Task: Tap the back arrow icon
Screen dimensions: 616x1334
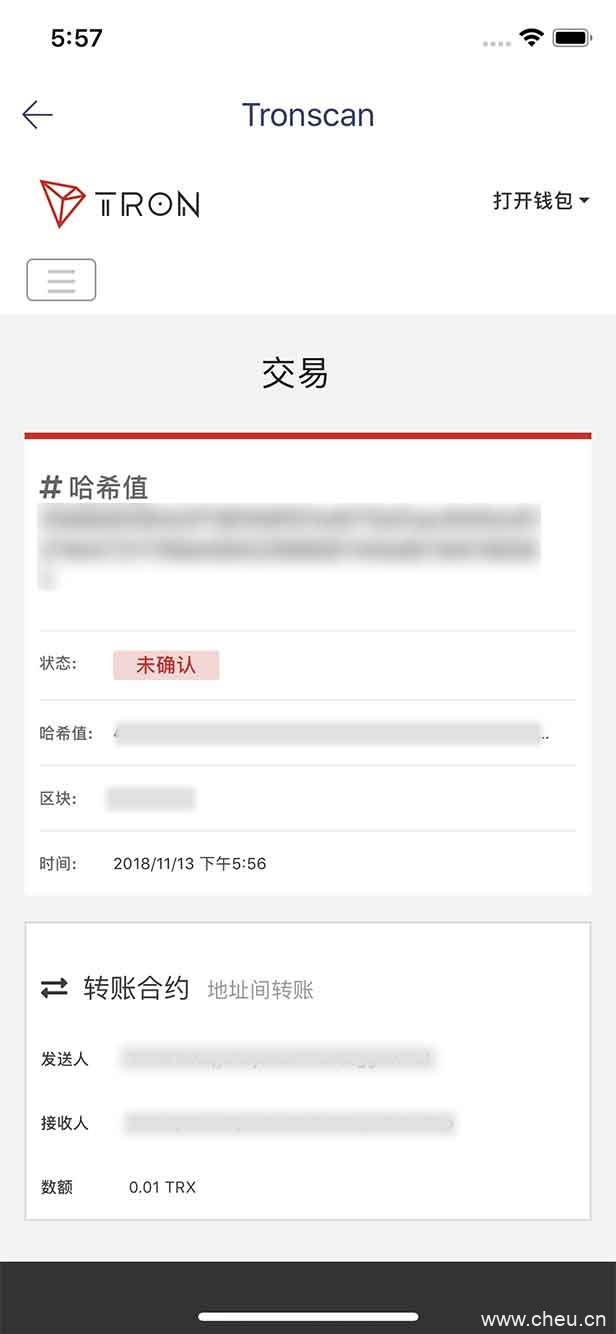Action: 37,115
